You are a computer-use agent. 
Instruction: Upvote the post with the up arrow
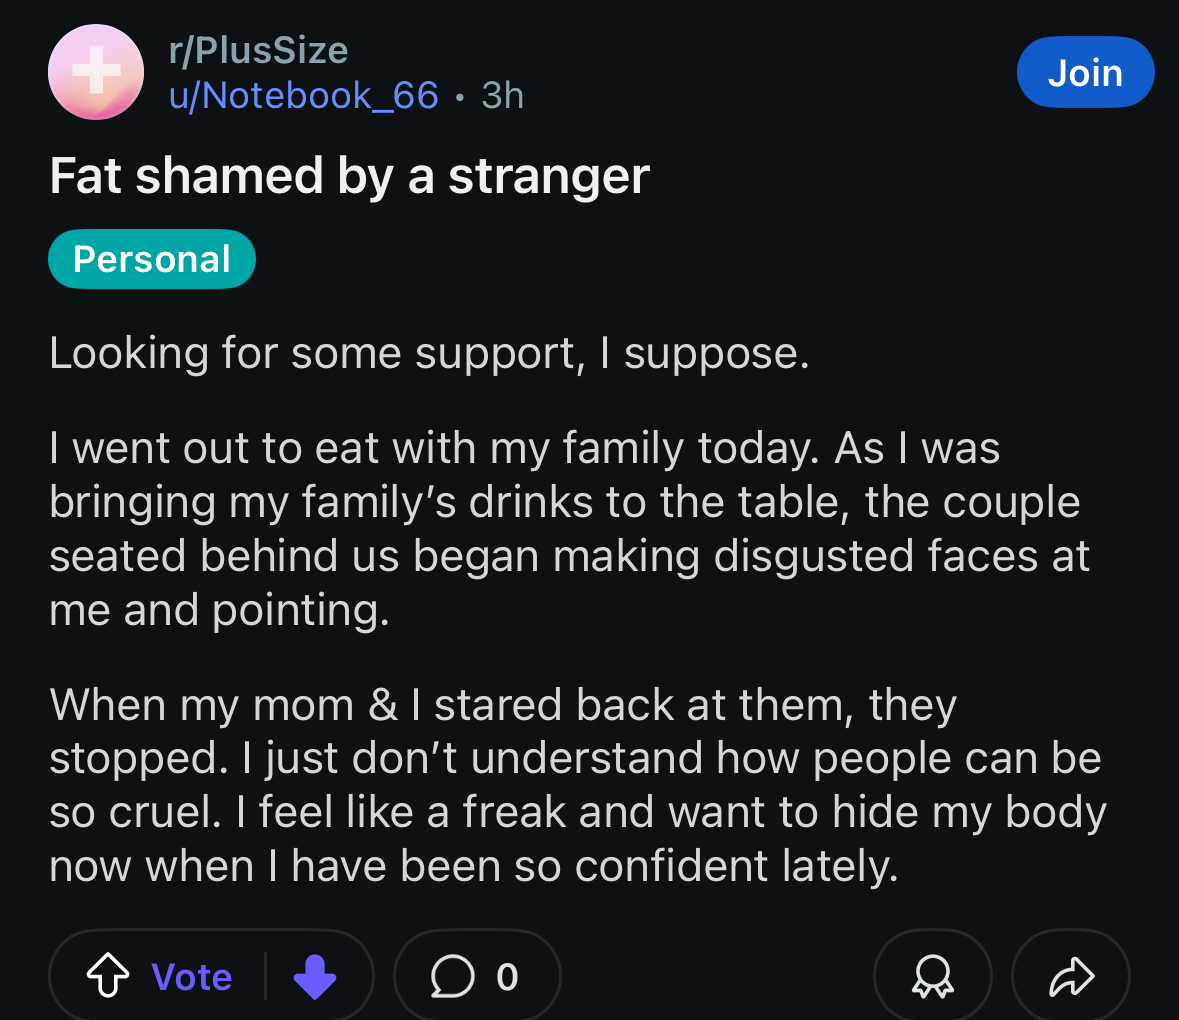click(108, 976)
